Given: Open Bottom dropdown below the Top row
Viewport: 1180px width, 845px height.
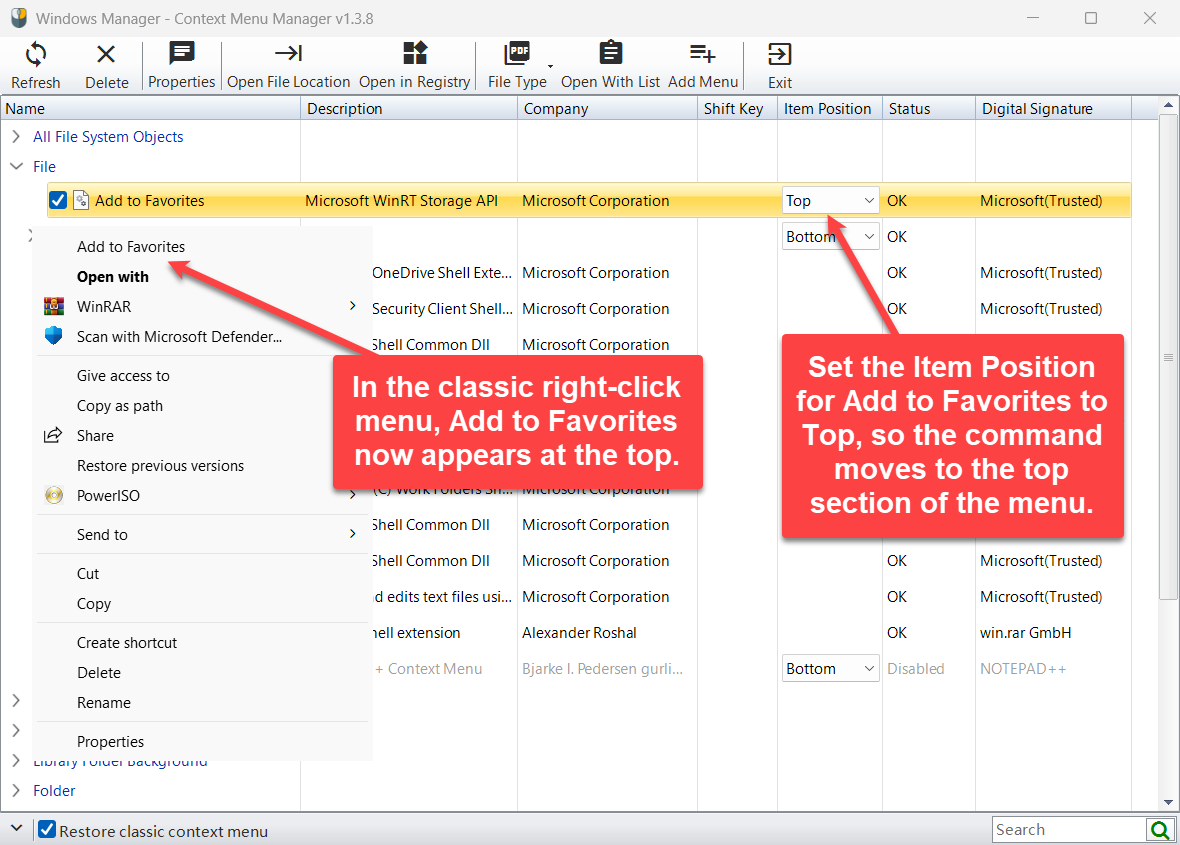Looking at the screenshot, I should point(831,236).
